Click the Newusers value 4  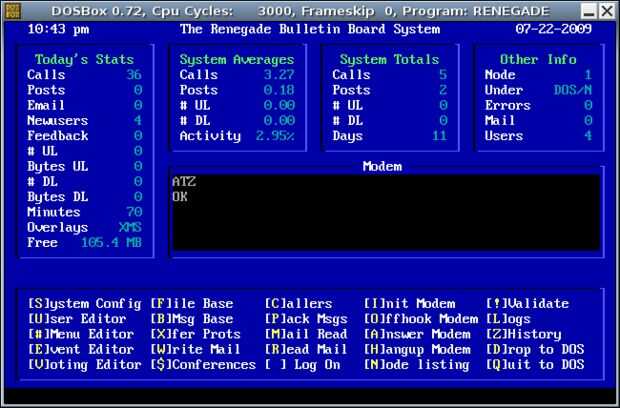pos(138,121)
